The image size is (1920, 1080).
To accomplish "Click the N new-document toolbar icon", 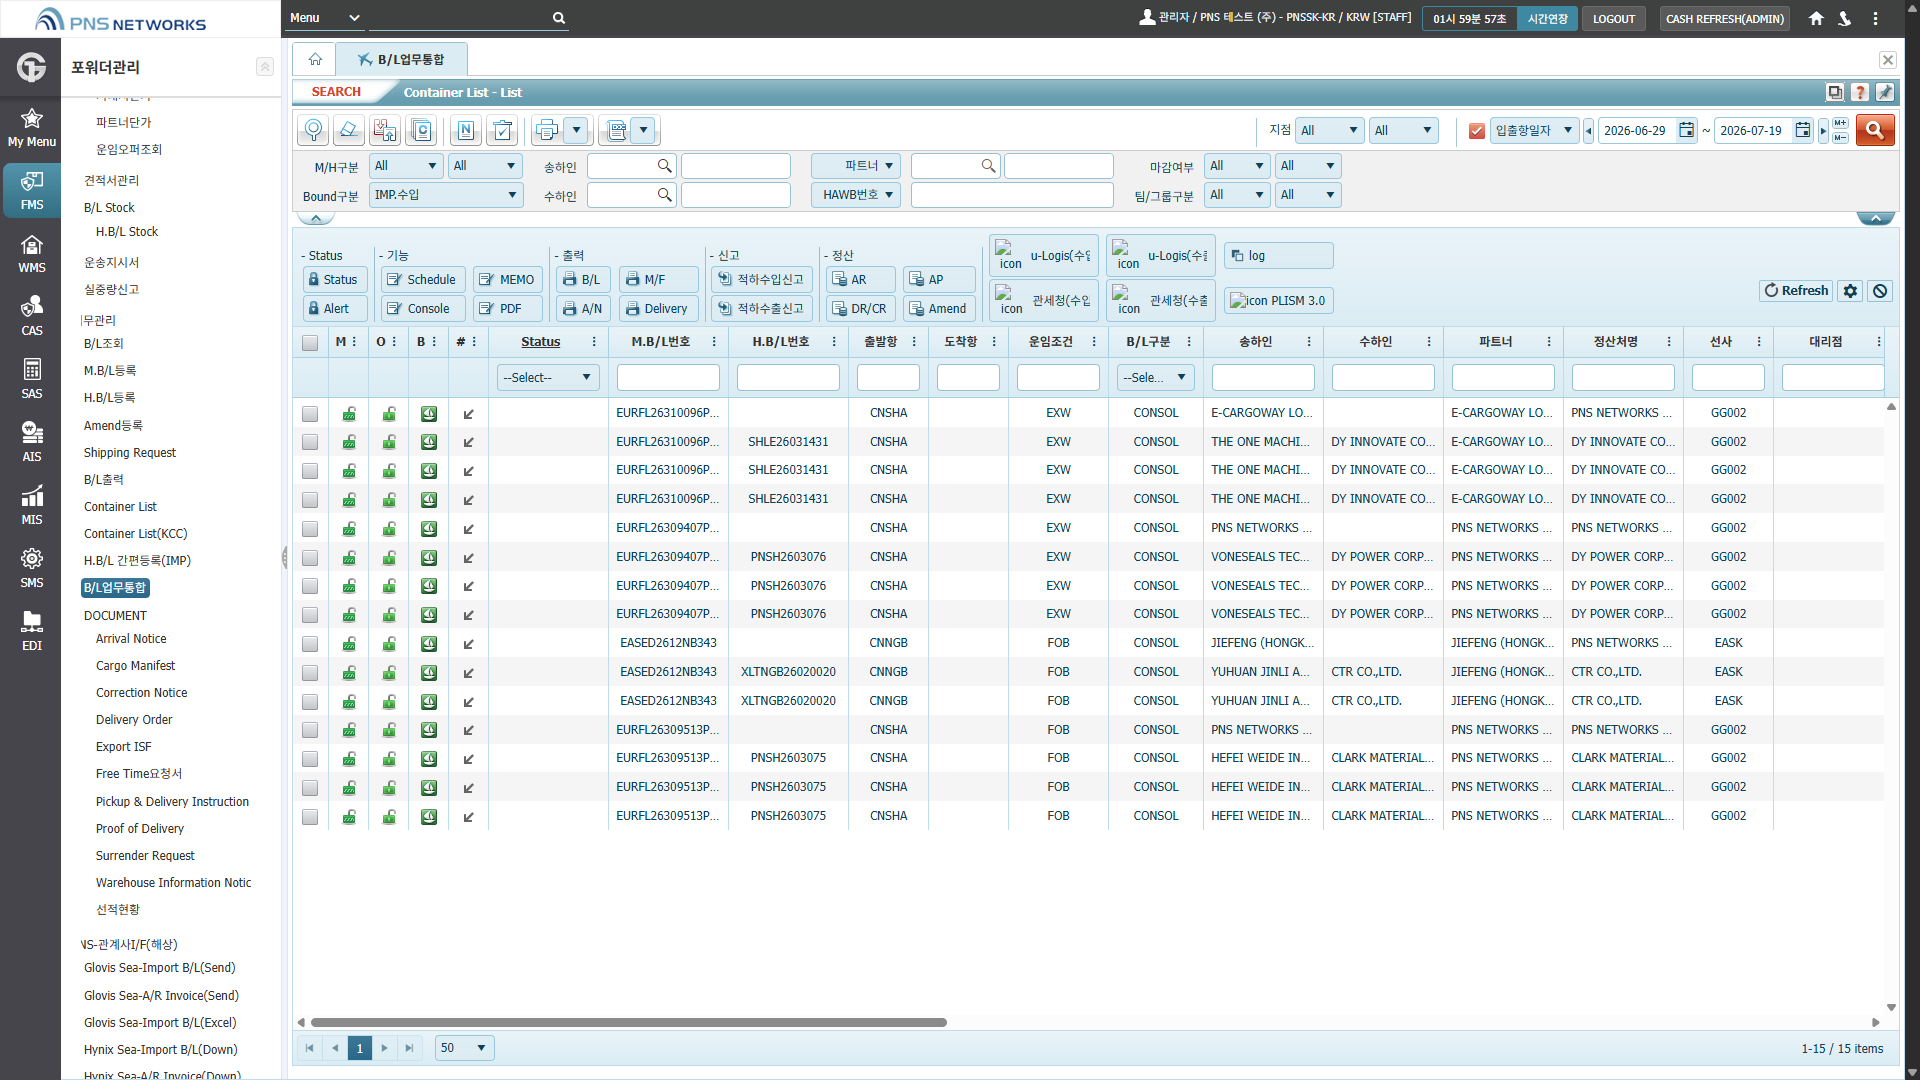I will coord(466,130).
